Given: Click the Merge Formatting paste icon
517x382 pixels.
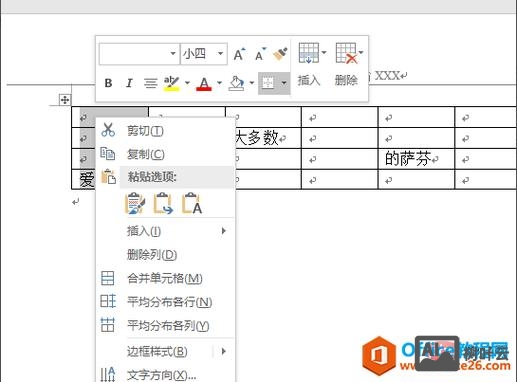Looking at the screenshot, I should (163, 203).
